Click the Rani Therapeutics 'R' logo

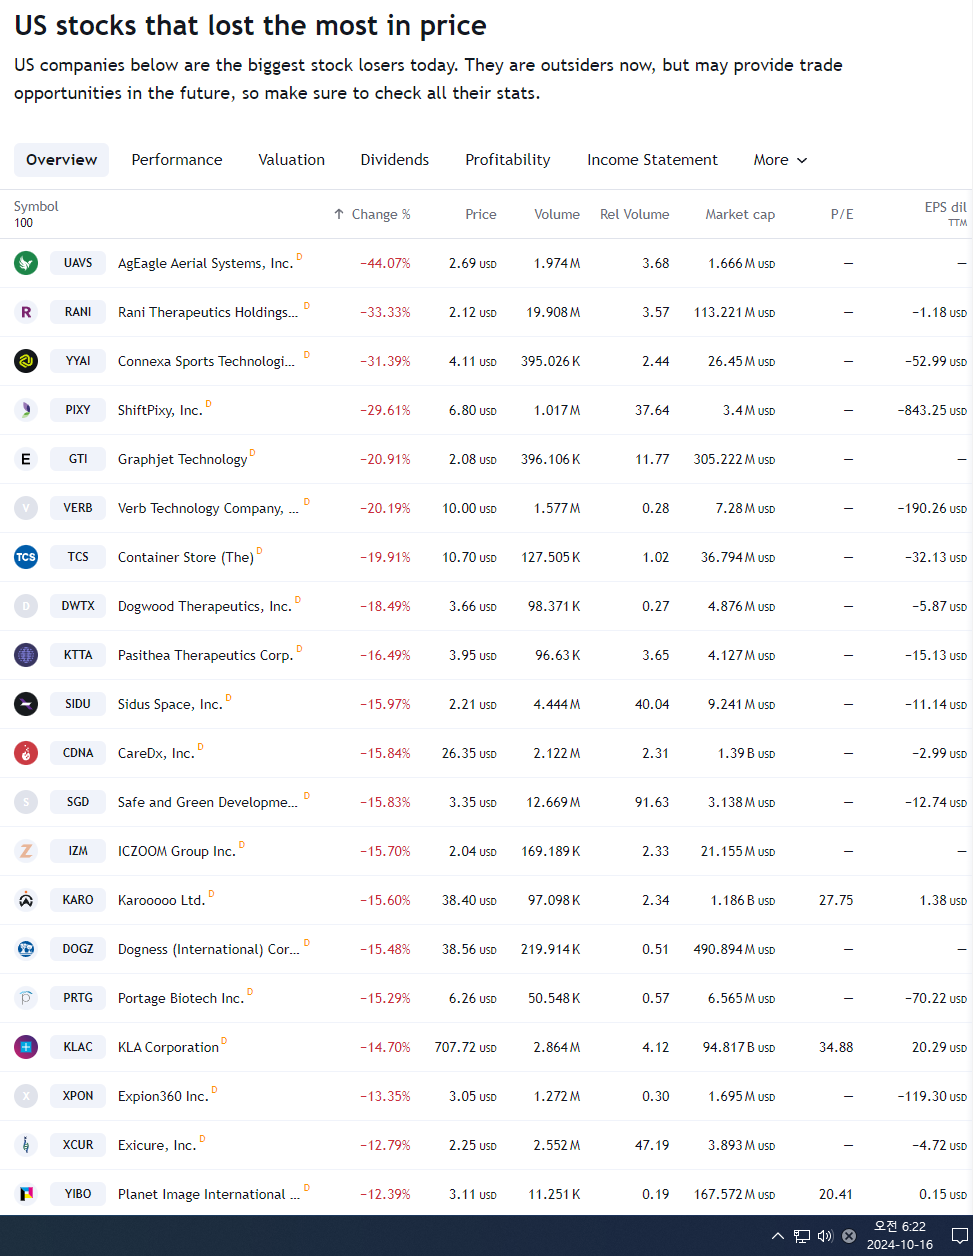tap(26, 312)
